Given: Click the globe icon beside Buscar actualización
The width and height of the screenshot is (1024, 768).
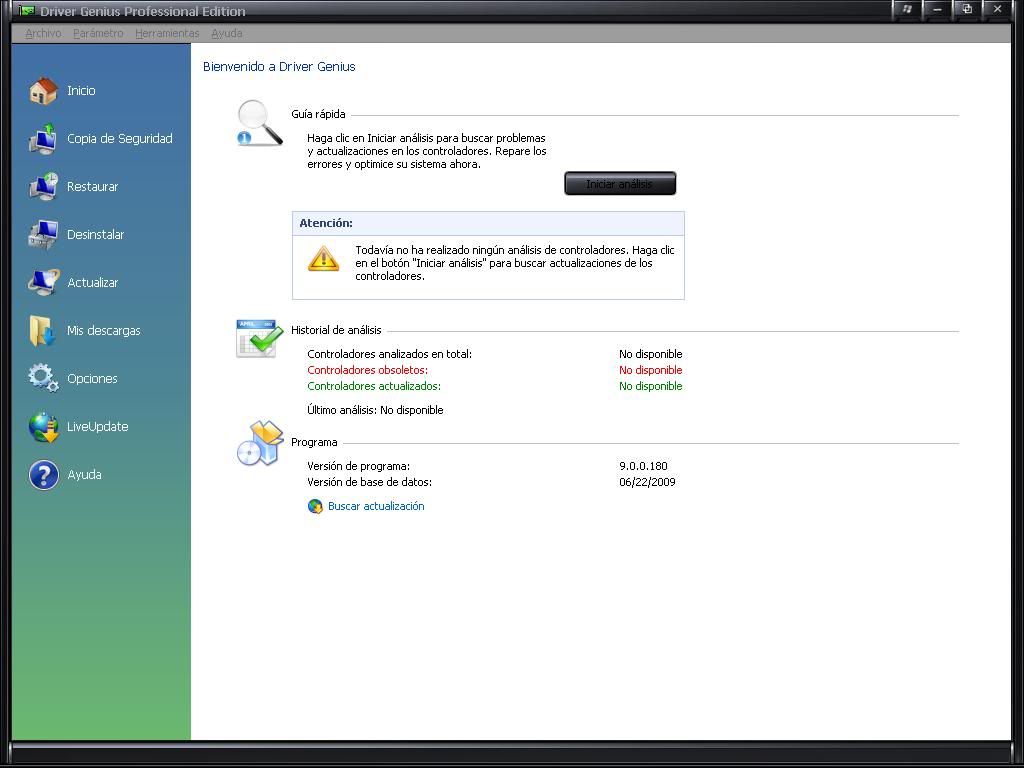Looking at the screenshot, I should 315,507.
